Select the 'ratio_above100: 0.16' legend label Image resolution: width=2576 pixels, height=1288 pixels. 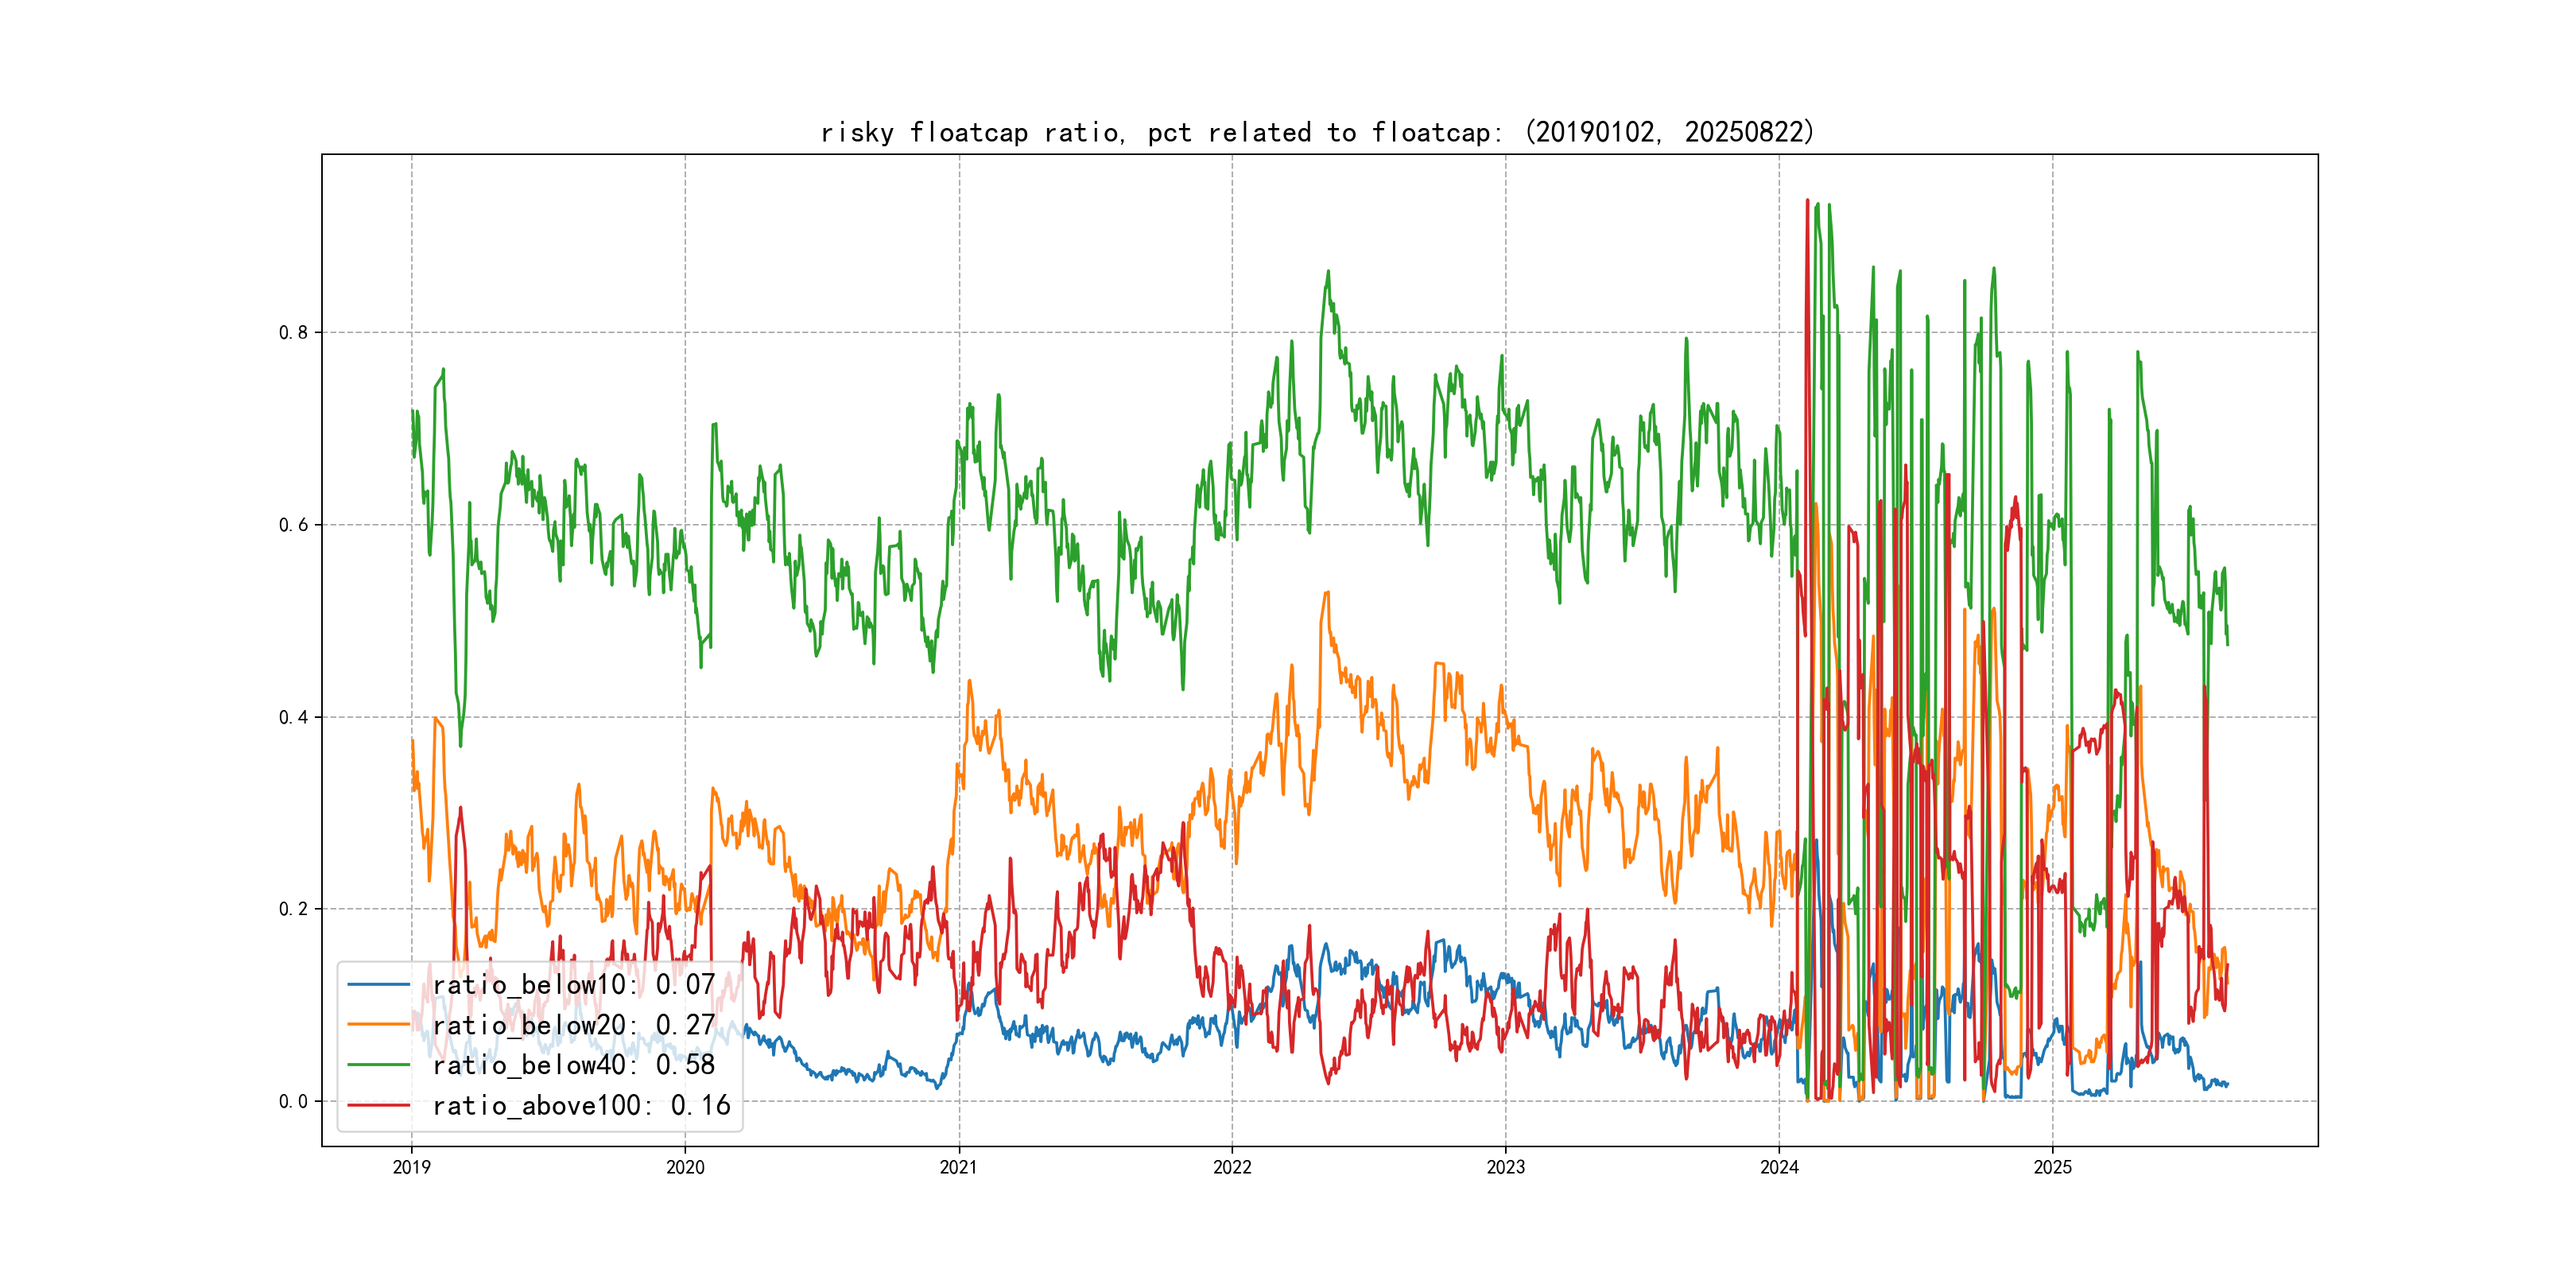click(x=581, y=1105)
